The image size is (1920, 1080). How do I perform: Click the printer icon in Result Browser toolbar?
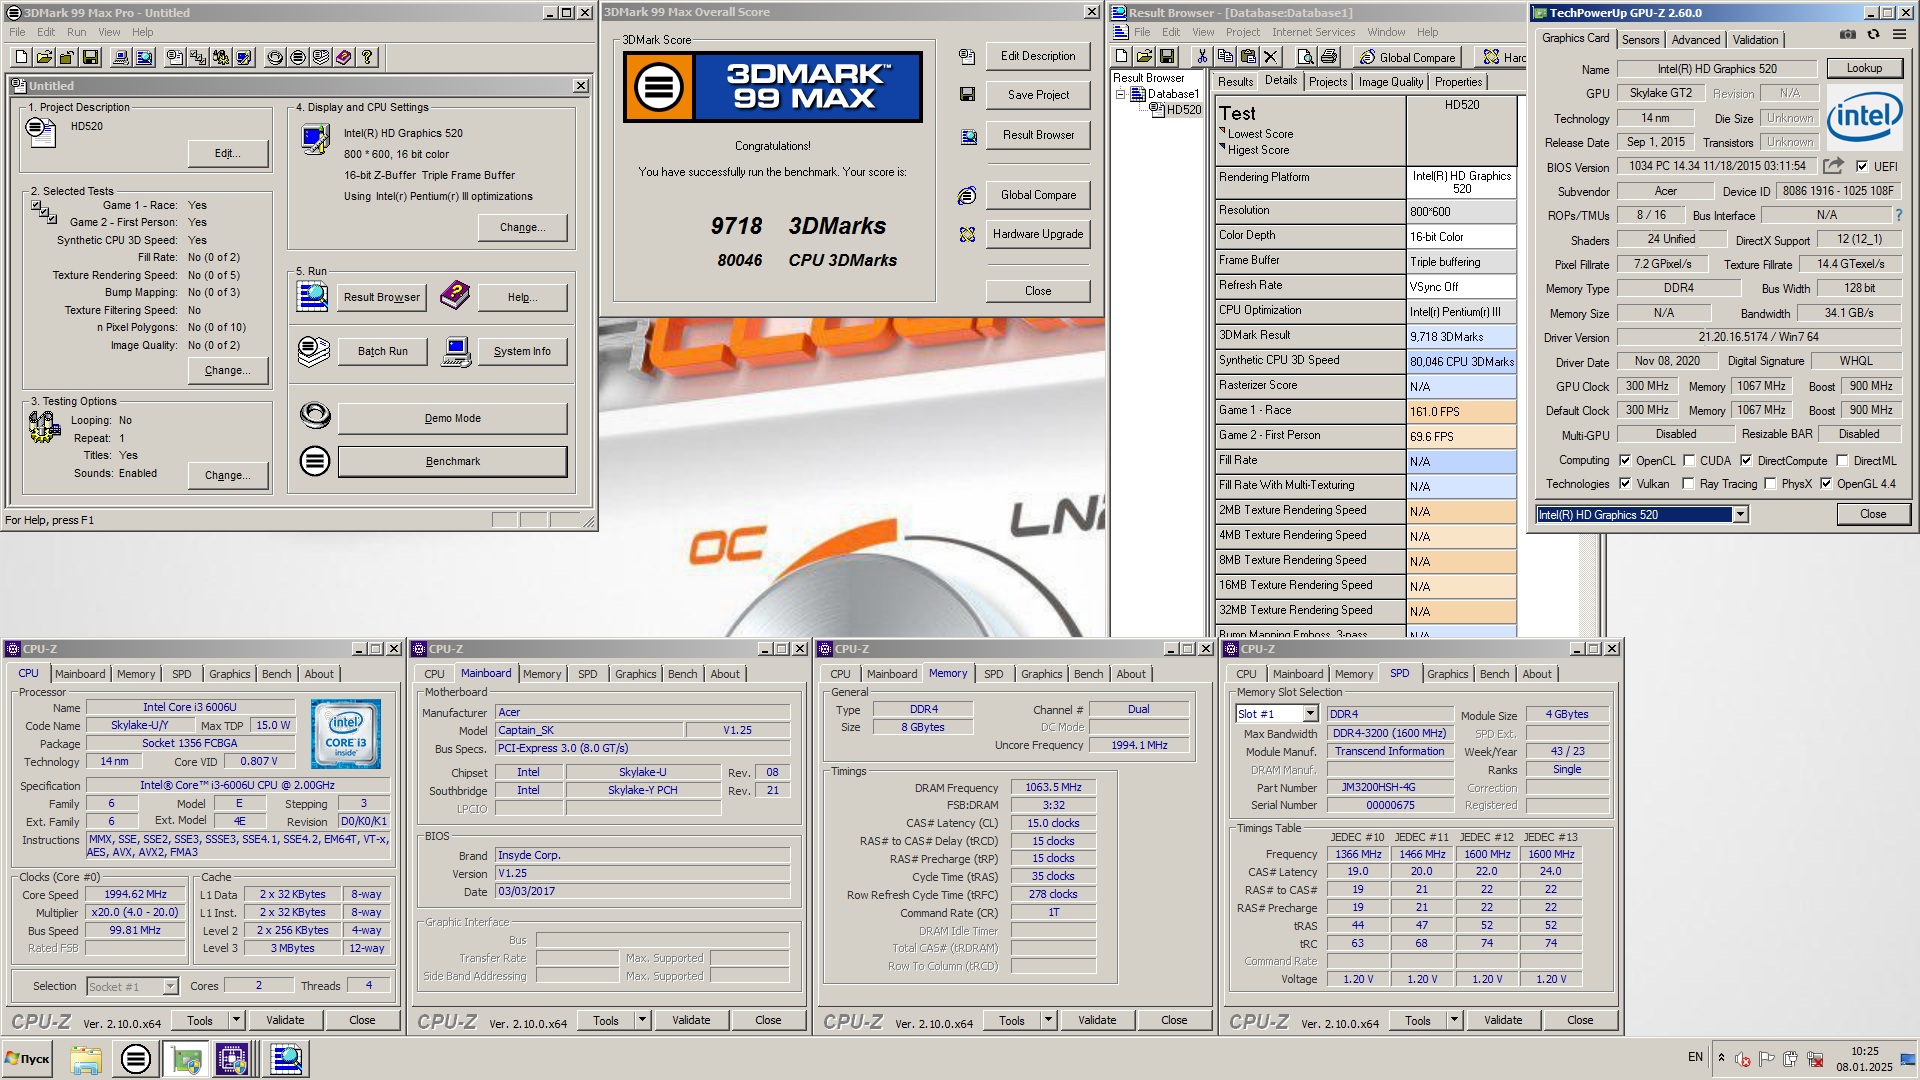1329,57
